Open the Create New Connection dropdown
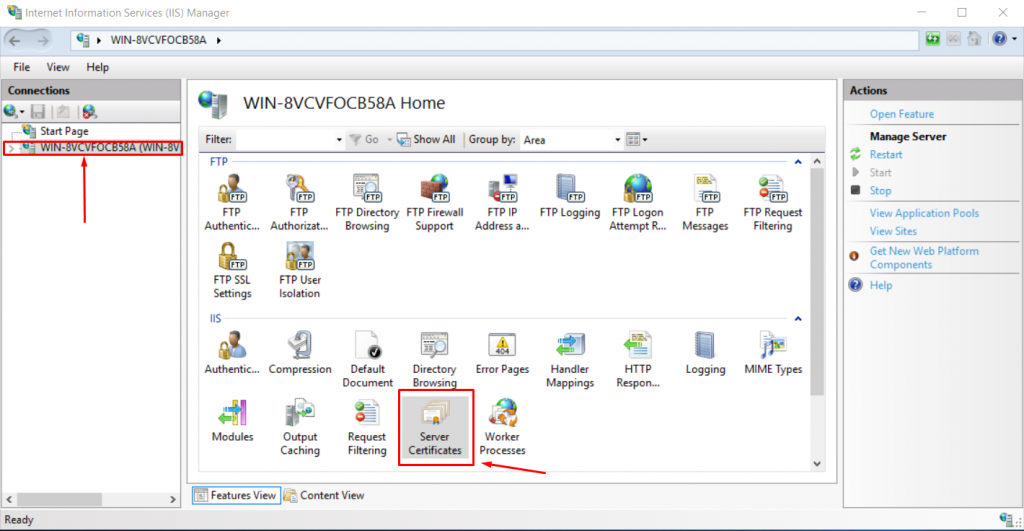The height and width of the screenshot is (531, 1024). 14,112
